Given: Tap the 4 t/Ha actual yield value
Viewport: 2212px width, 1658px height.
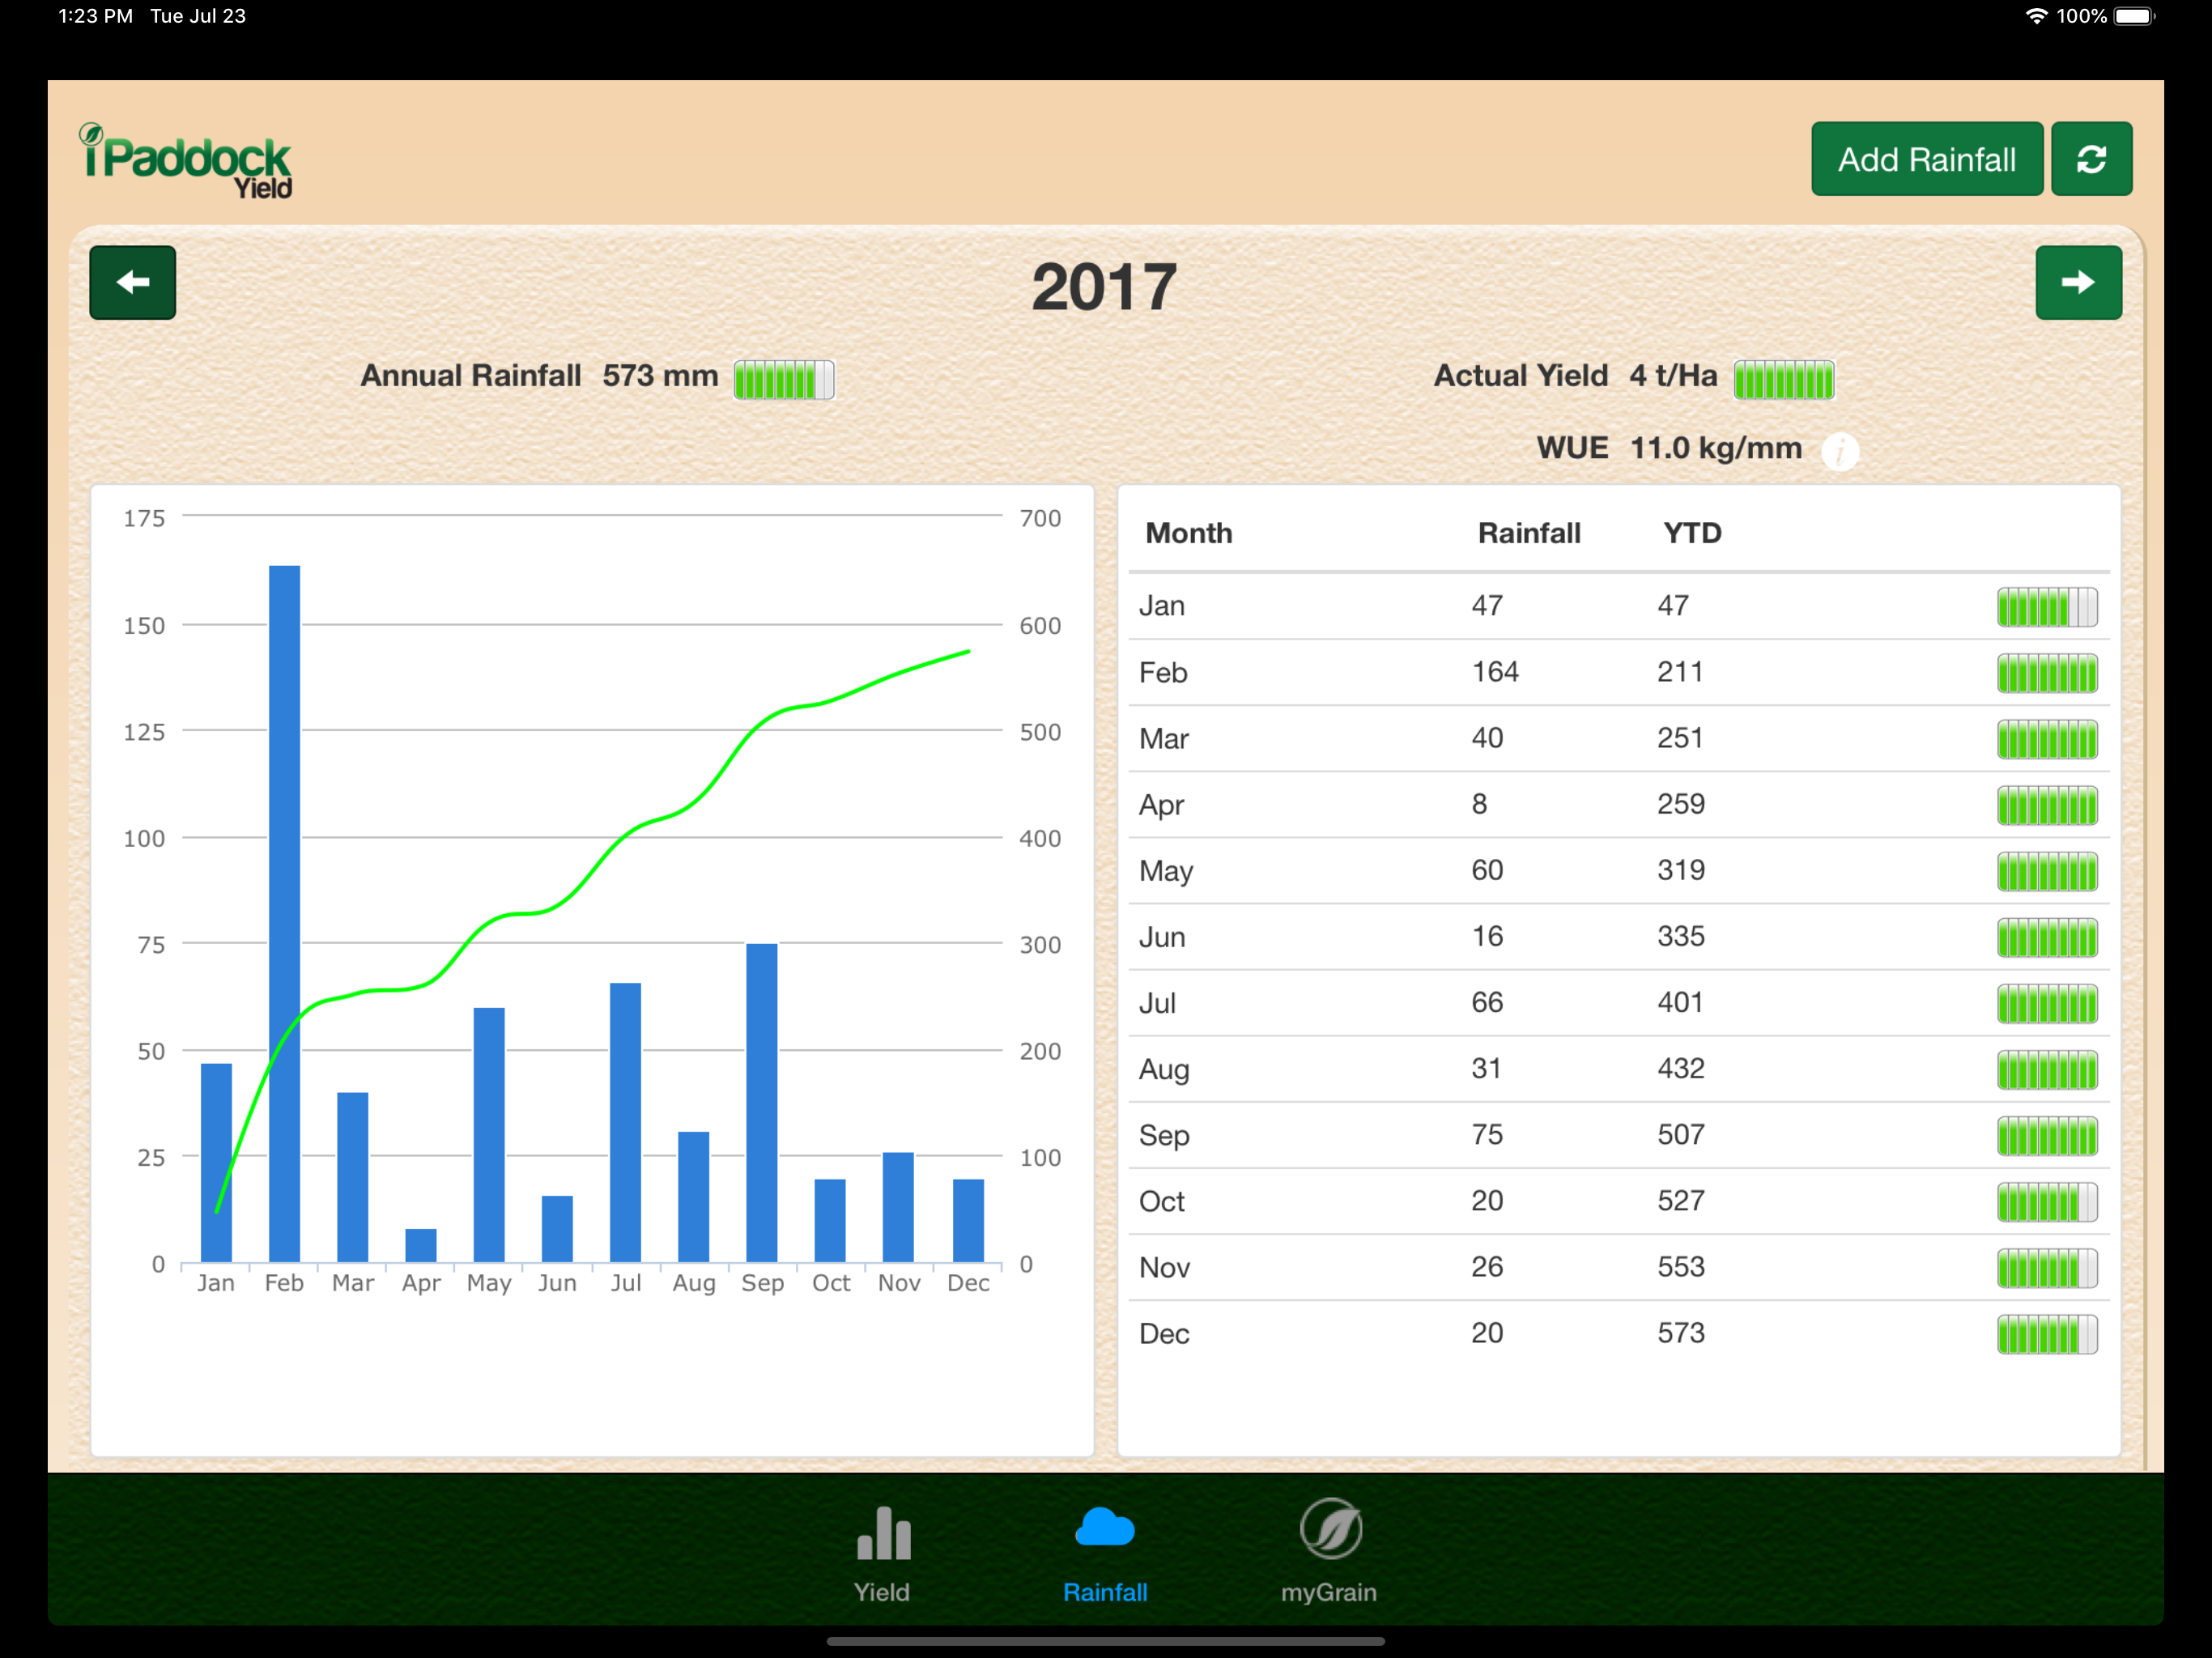Looking at the screenshot, I should 1673,376.
